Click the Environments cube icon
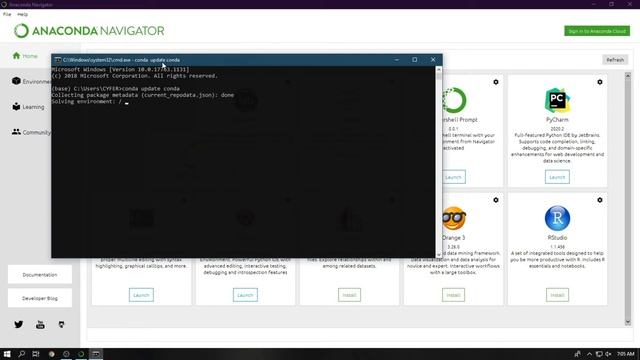Image resolution: width=640 pixels, height=360 pixels. 16,81
